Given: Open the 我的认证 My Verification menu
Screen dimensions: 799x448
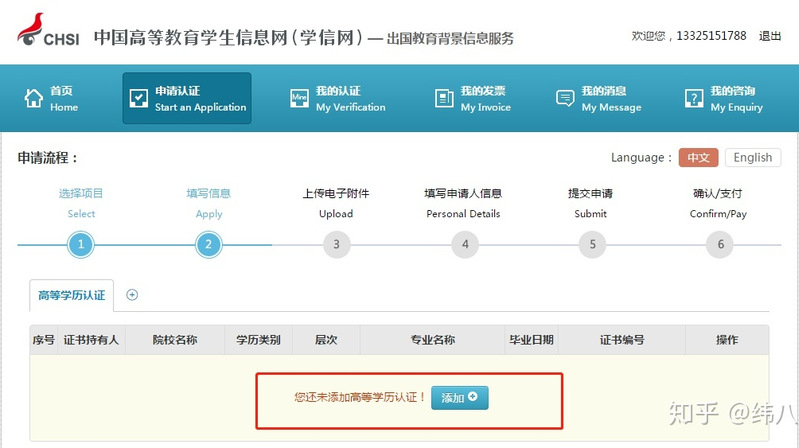Looking at the screenshot, I should click(350, 98).
